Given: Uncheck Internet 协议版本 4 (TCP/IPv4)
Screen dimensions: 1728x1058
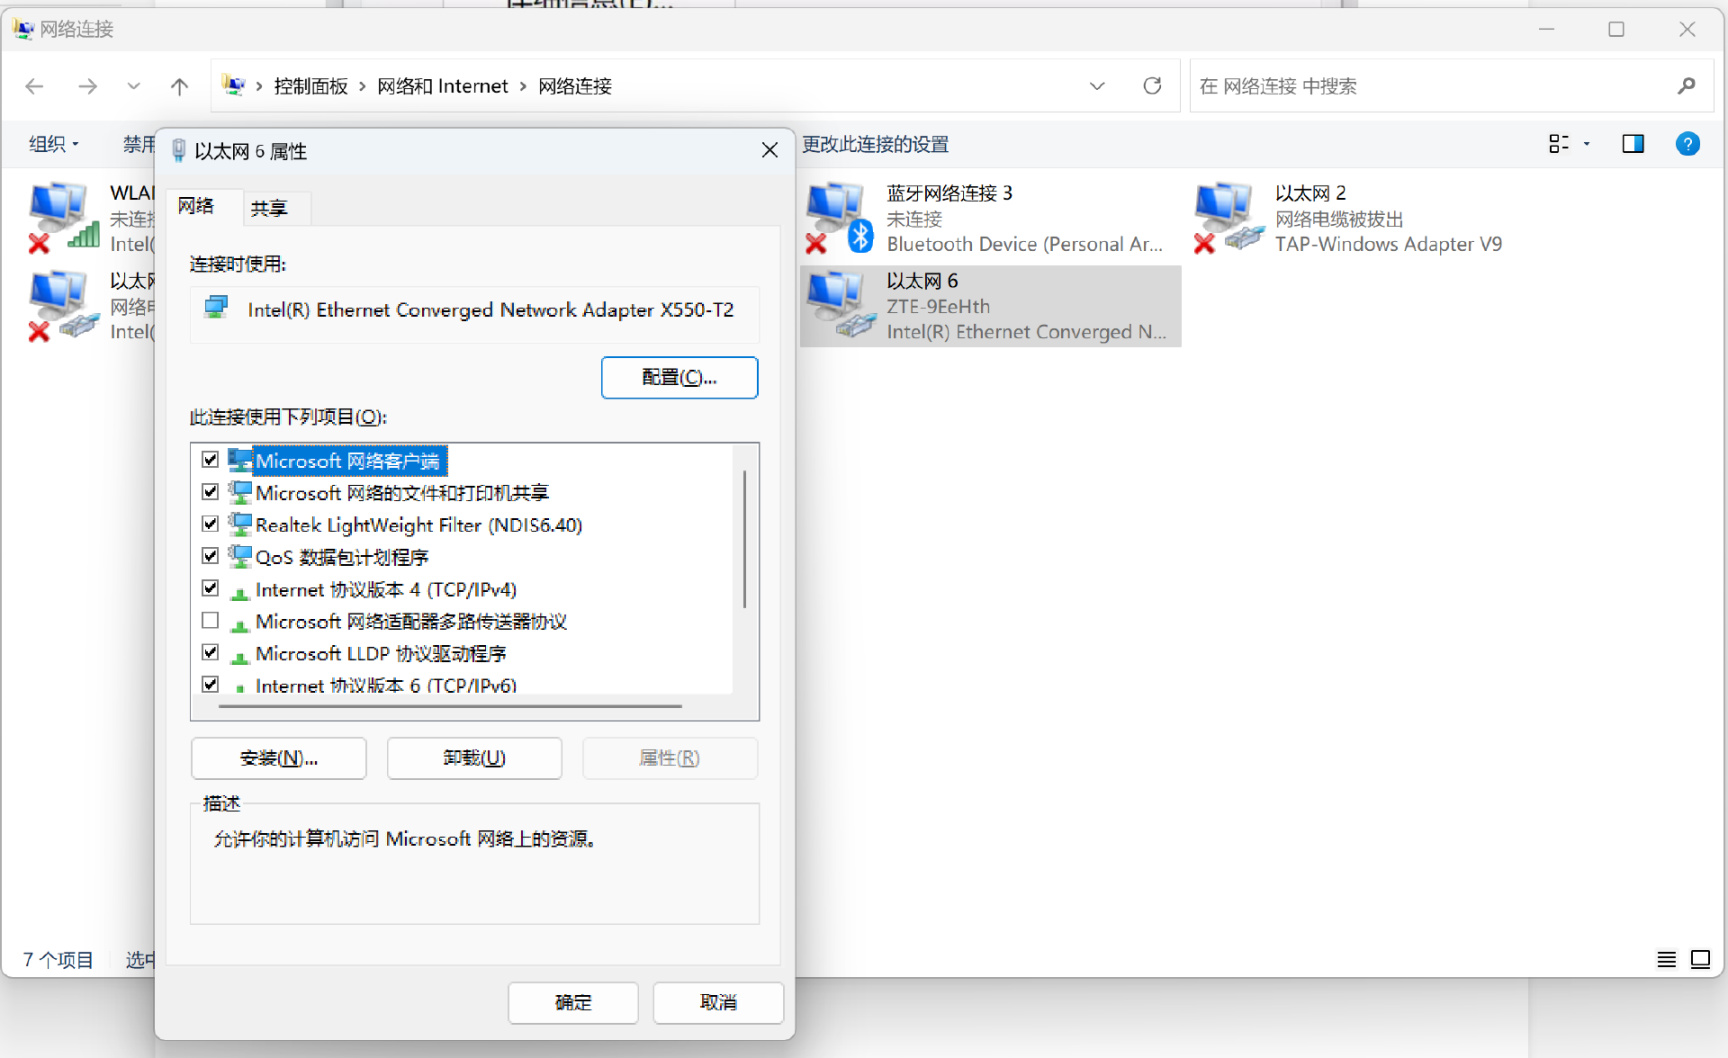Looking at the screenshot, I should tap(210, 588).
